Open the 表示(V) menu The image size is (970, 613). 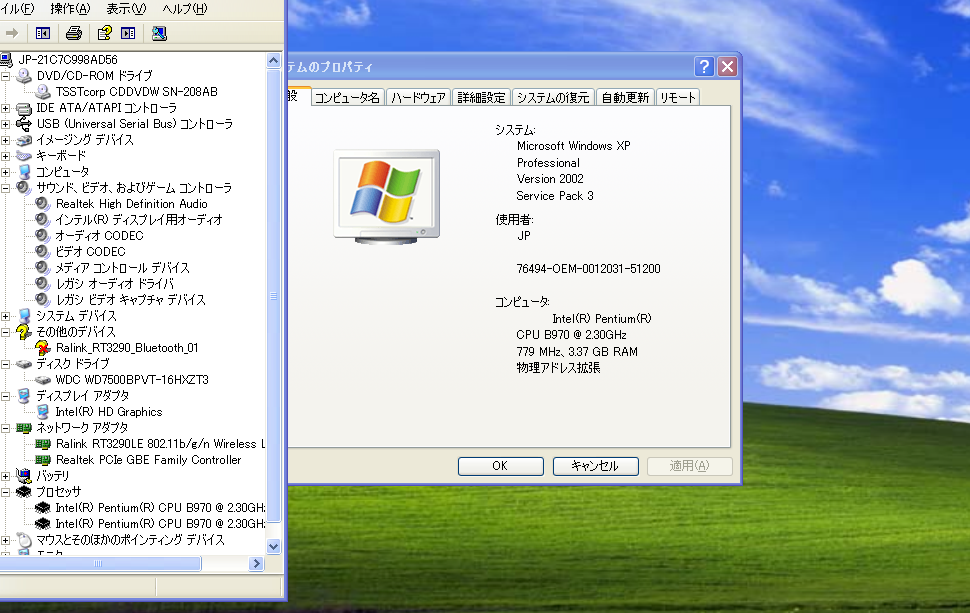[x=126, y=9]
